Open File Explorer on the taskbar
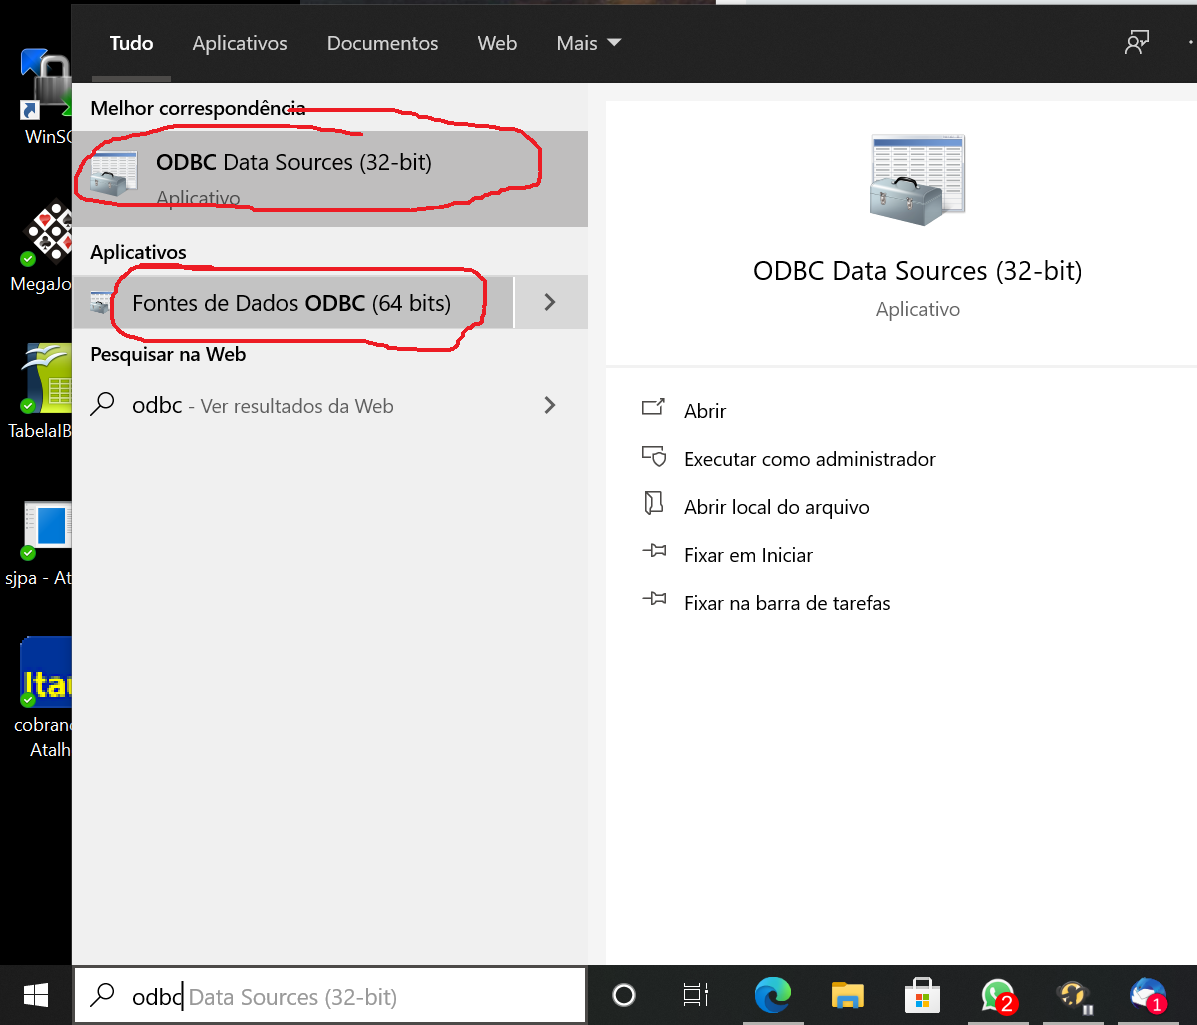The height and width of the screenshot is (1025, 1197). click(x=848, y=996)
